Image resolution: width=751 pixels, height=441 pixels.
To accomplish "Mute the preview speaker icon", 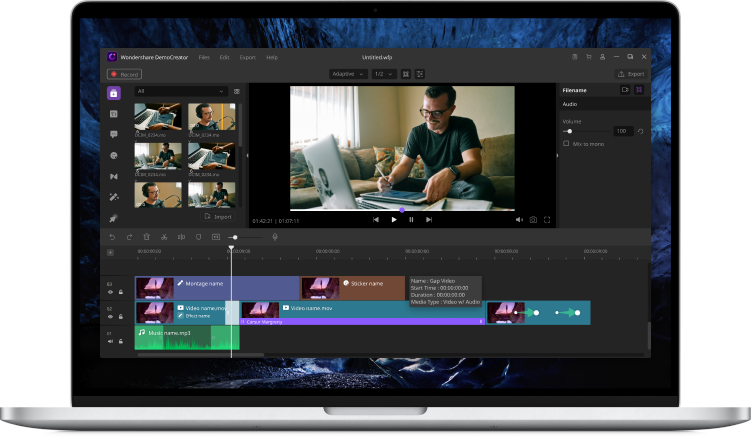I will (x=519, y=220).
